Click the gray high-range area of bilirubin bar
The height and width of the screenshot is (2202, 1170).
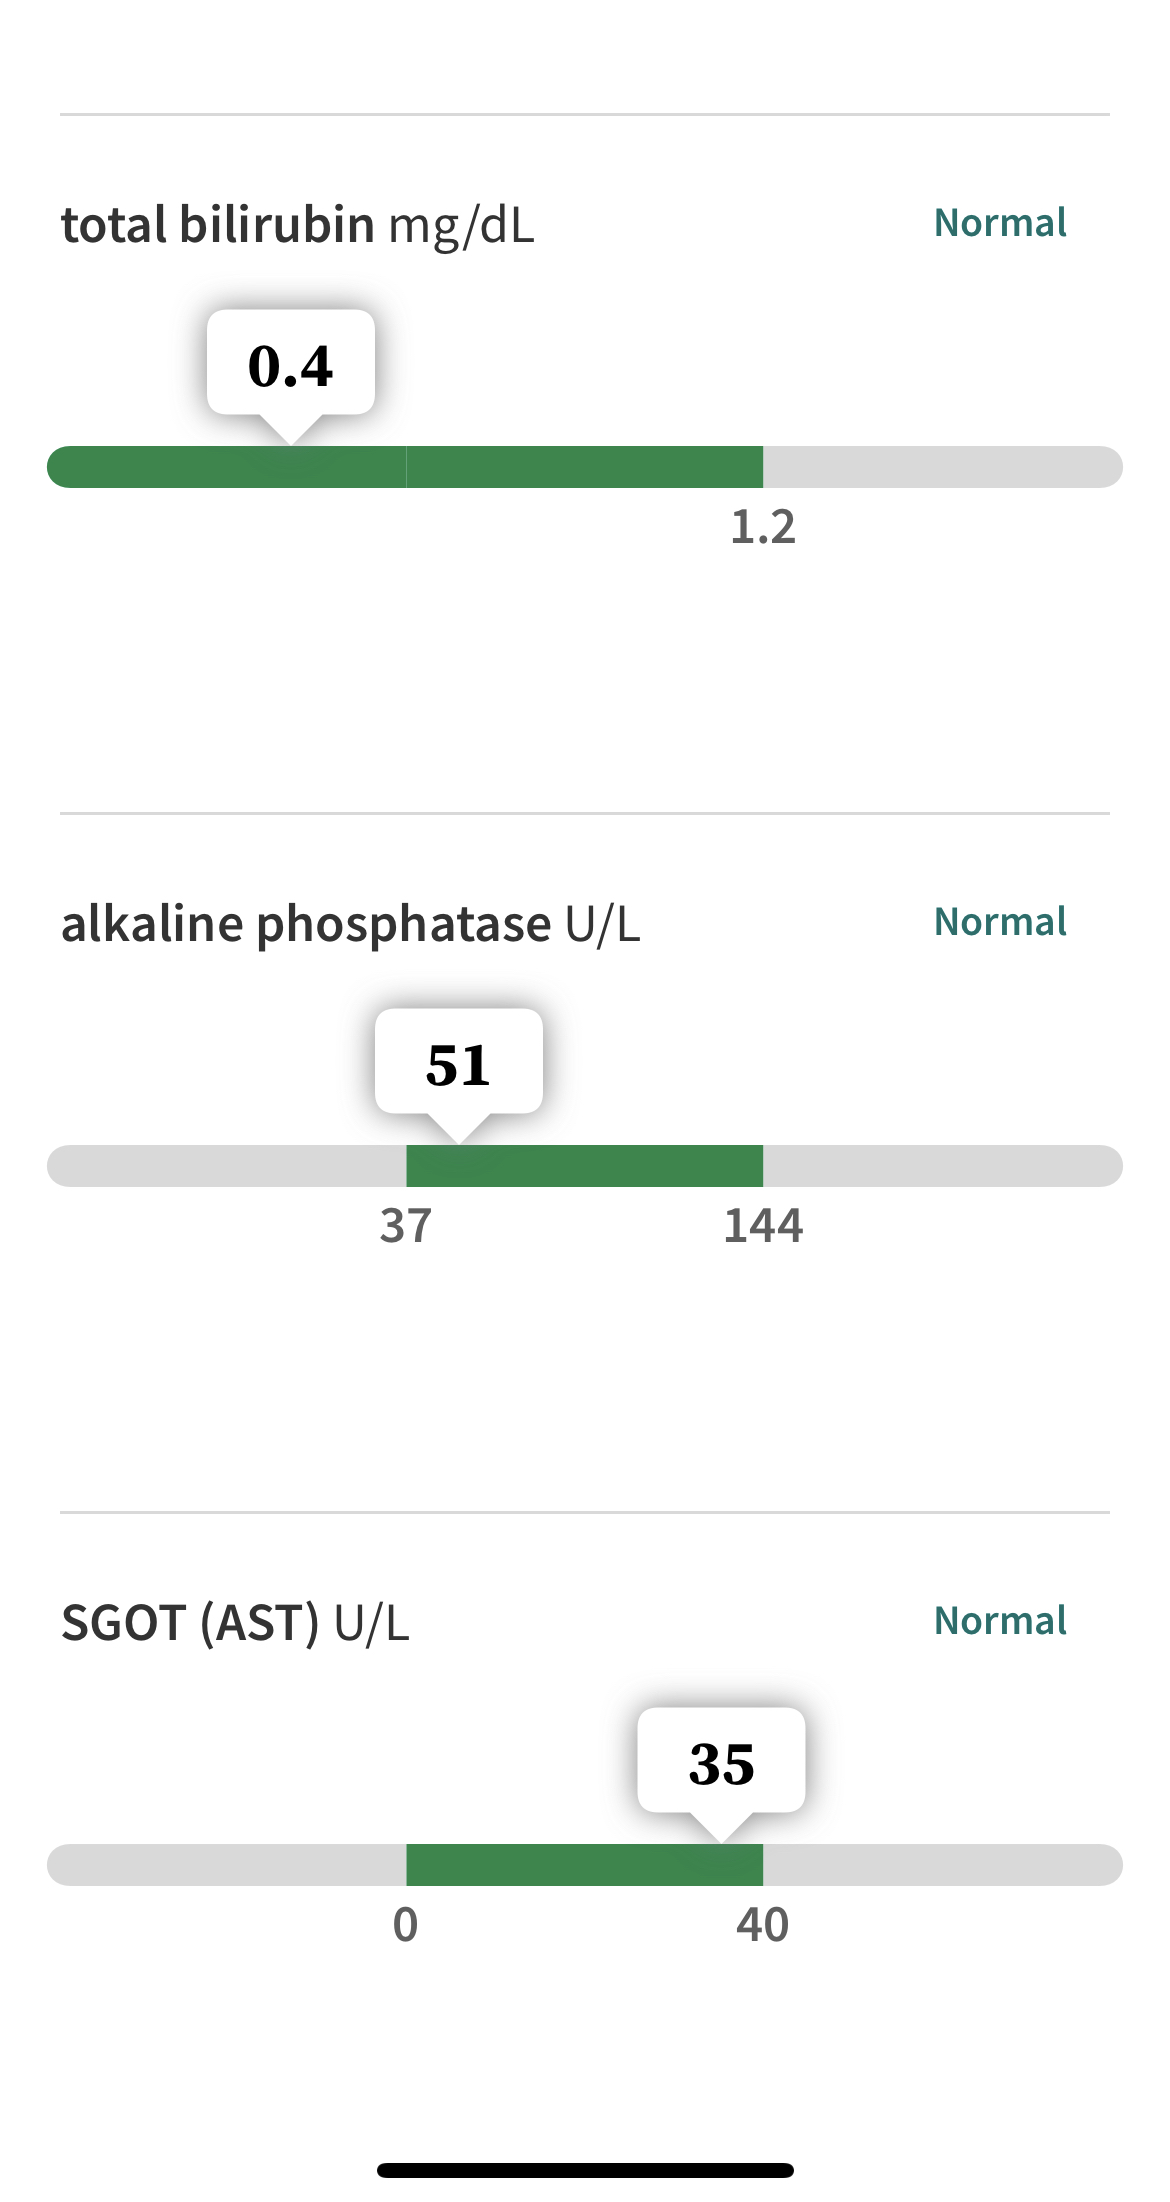click(x=943, y=467)
